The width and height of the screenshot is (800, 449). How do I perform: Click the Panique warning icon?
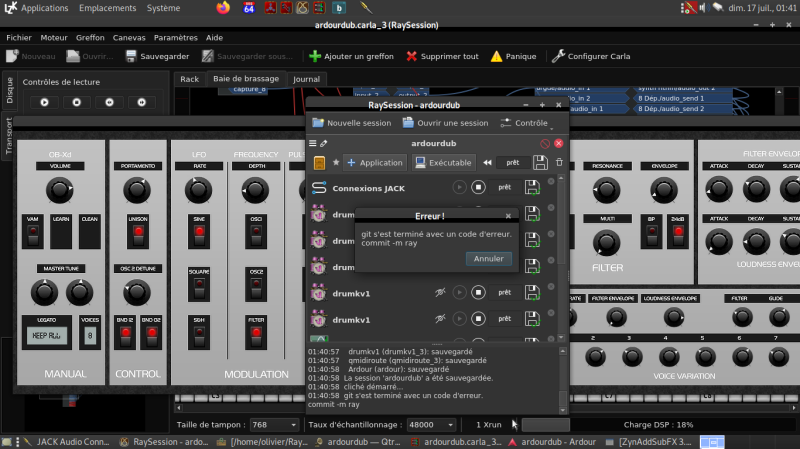[496, 56]
